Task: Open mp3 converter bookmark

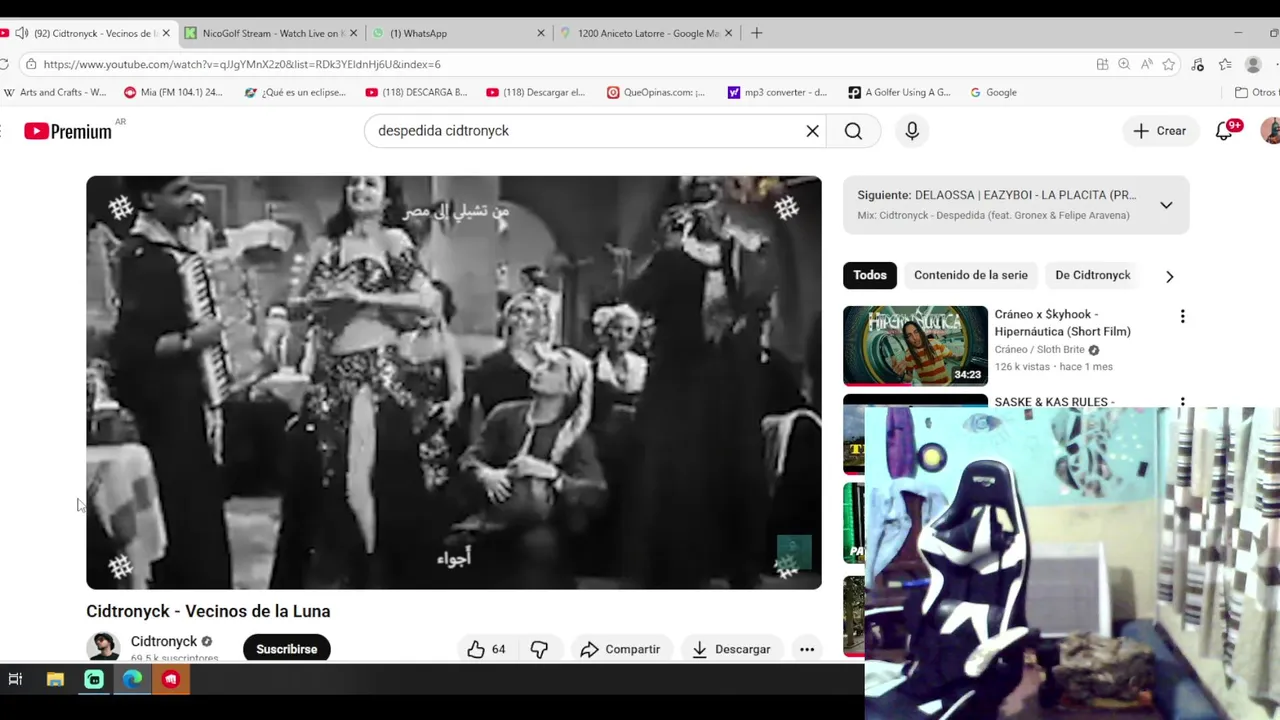Action: [x=777, y=92]
